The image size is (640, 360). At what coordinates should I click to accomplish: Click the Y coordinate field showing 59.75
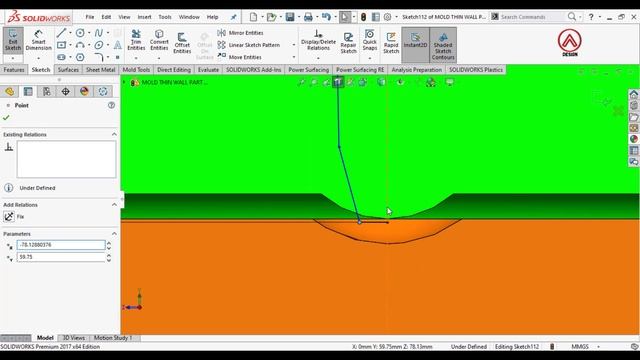click(x=61, y=257)
